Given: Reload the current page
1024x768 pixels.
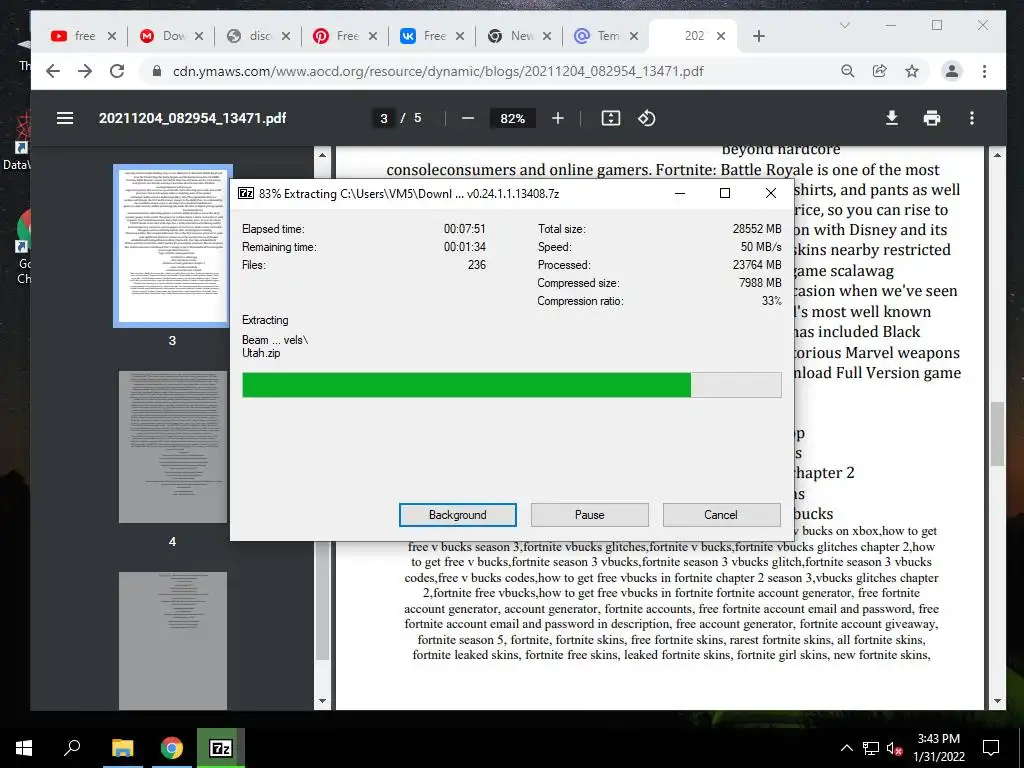Looking at the screenshot, I should click(117, 71).
